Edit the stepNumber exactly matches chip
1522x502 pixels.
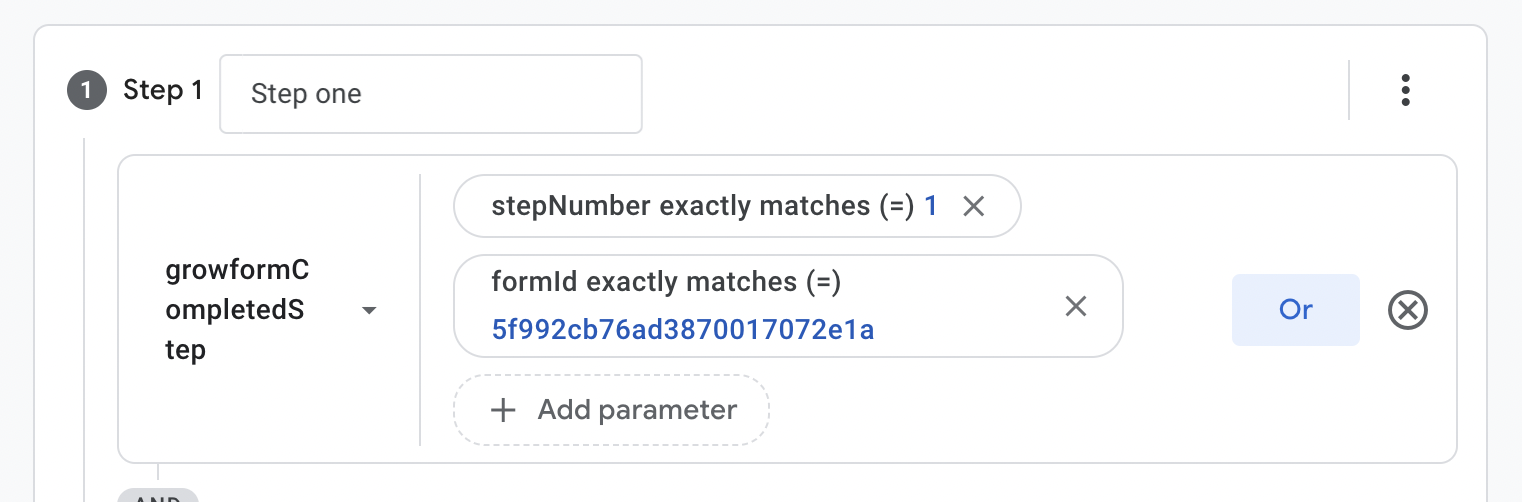(737, 206)
